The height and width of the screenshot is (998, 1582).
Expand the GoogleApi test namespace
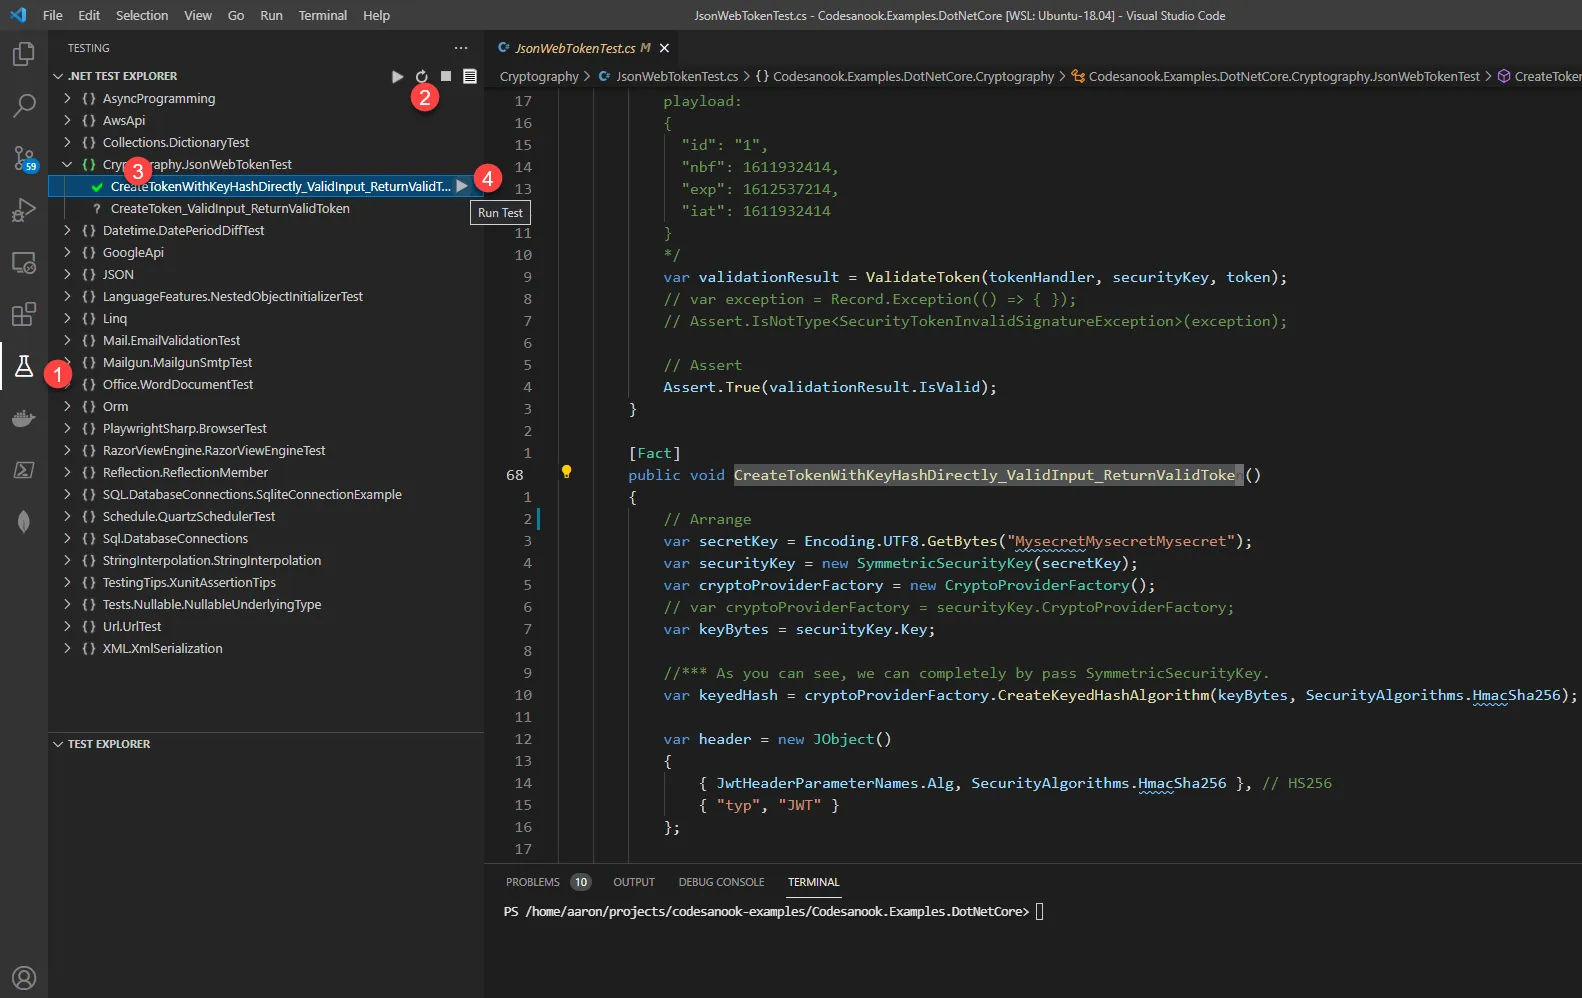pos(67,253)
